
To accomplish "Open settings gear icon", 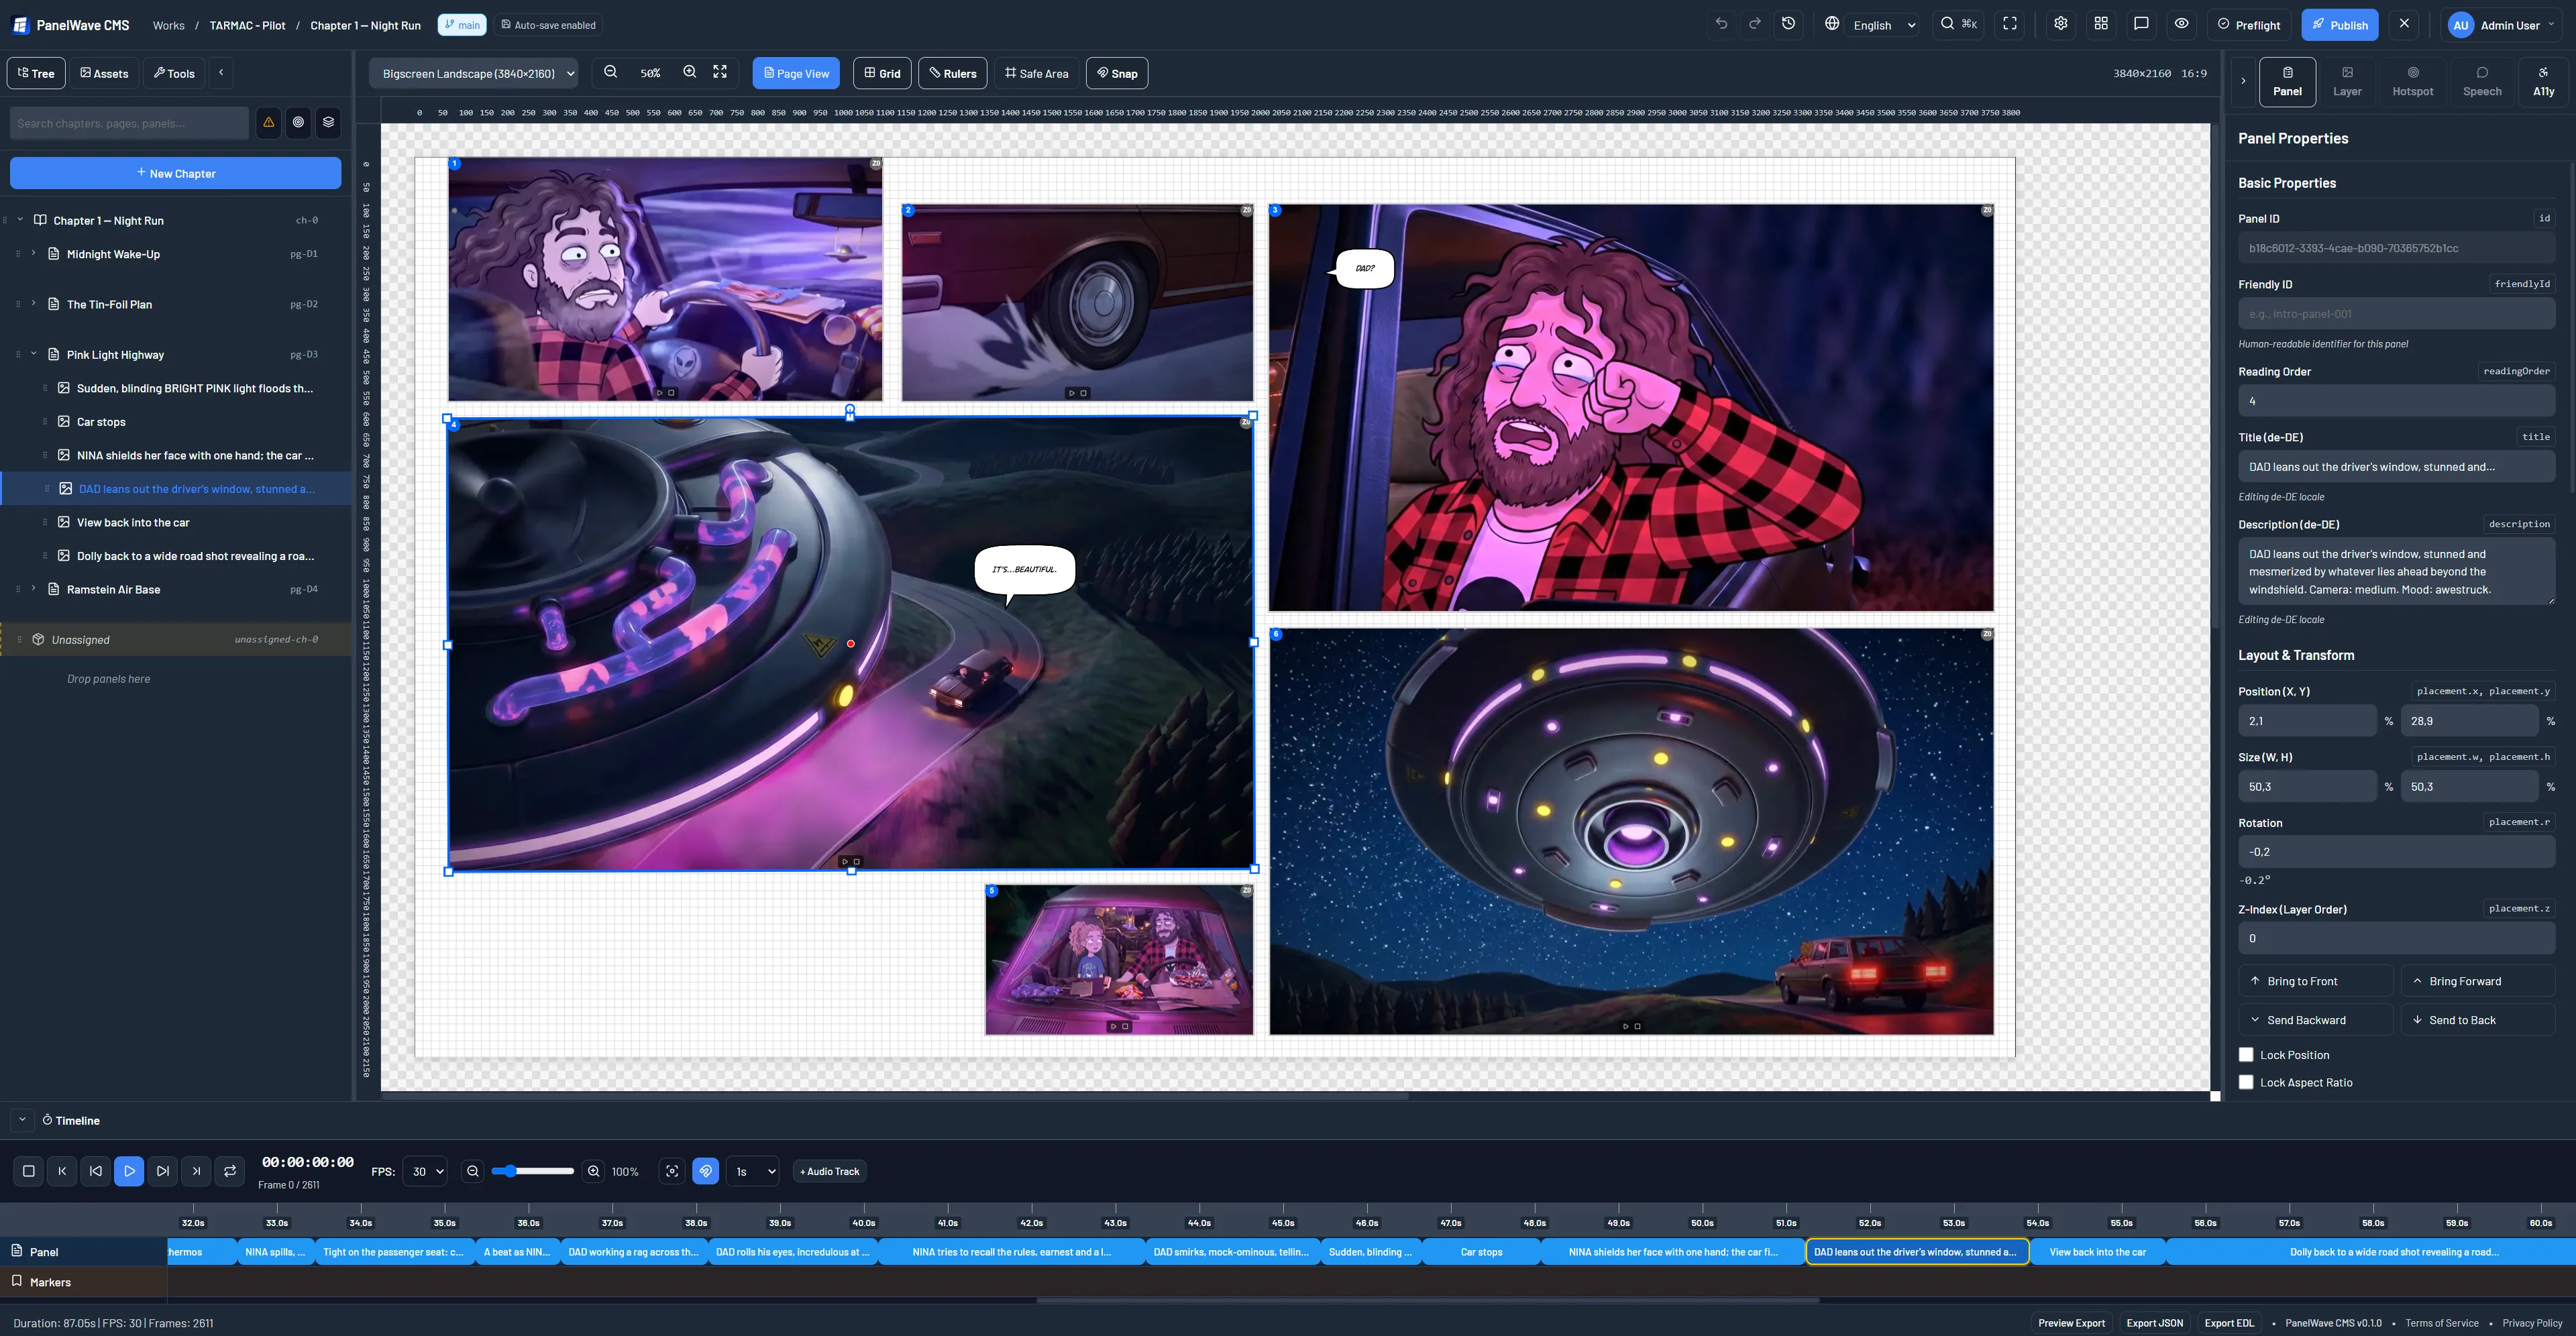I will point(2061,24).
